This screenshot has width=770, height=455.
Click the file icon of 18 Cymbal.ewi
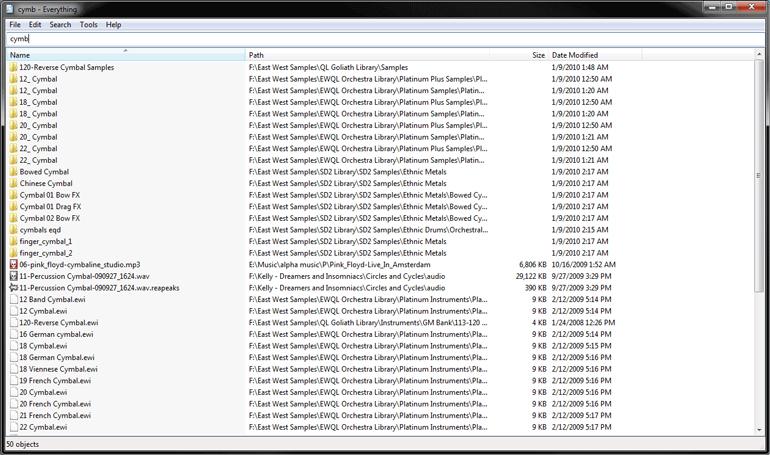pyautogui.click(x=14, y=346)
